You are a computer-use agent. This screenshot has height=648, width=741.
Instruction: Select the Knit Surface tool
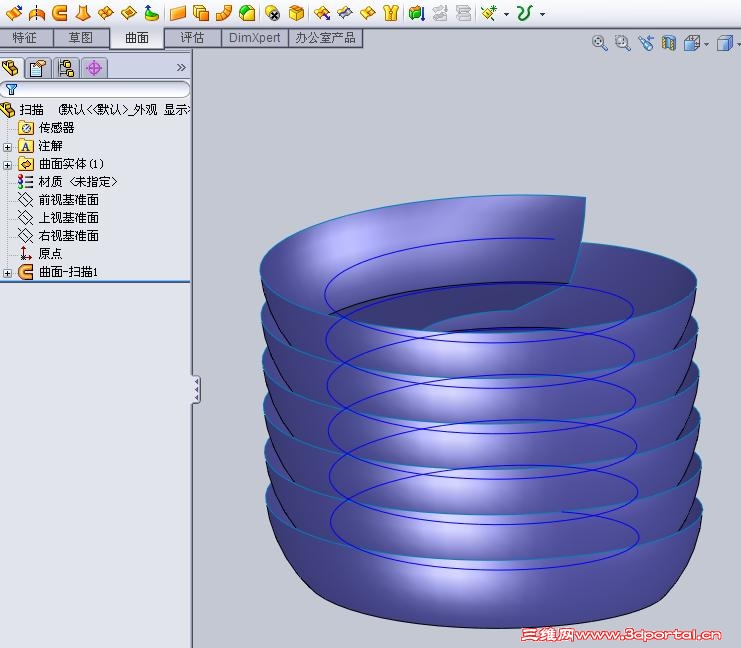391,13
